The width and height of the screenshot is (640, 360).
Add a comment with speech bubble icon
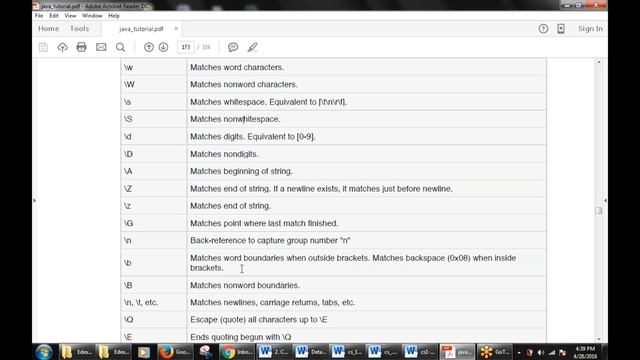[233, 47]
